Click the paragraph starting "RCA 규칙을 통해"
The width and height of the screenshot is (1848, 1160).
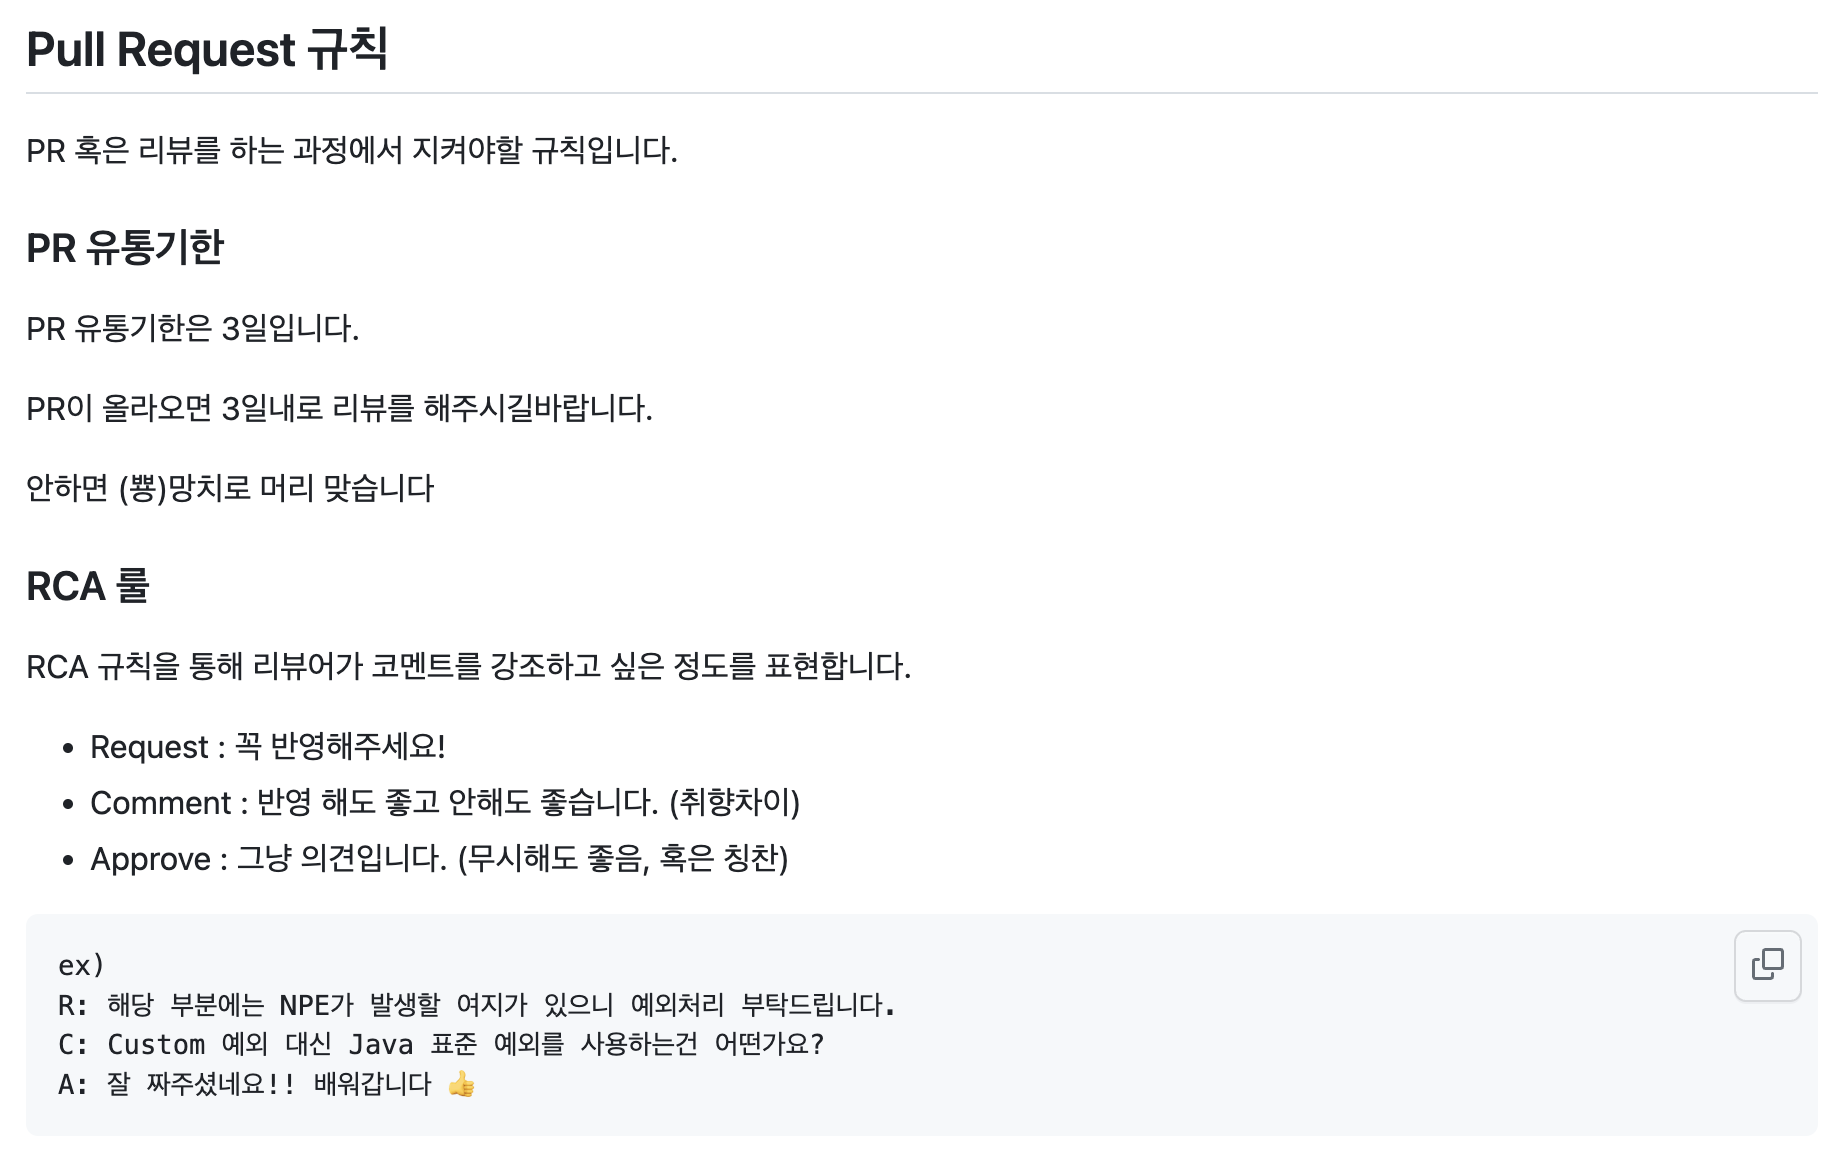(468, 667)
